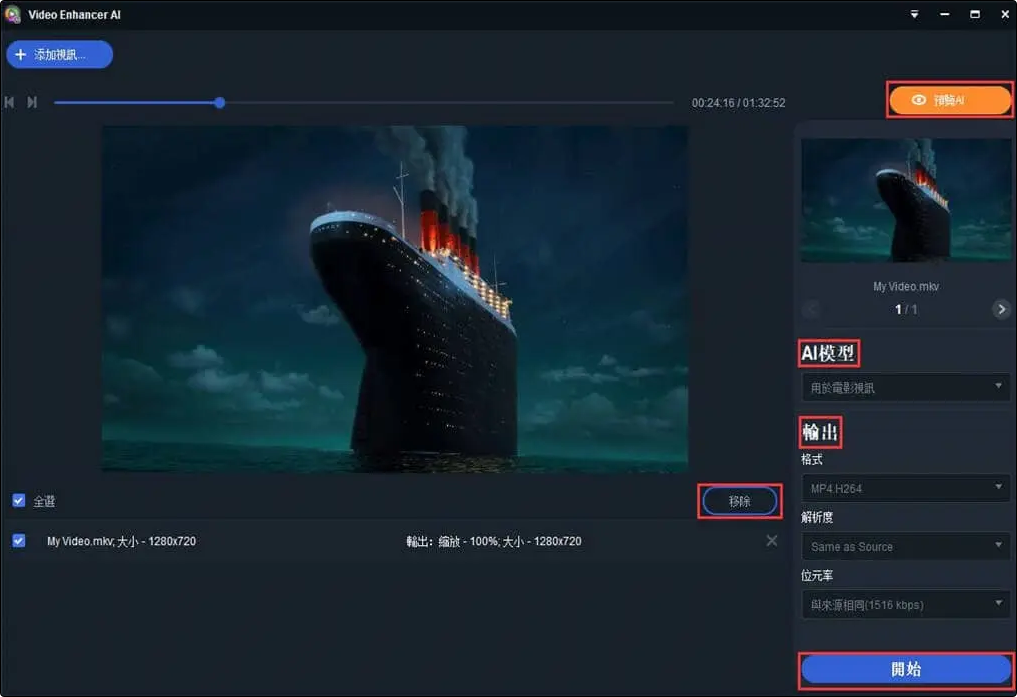
Task: Click the next video arrow below the thumbnail
Action: 1001,309
